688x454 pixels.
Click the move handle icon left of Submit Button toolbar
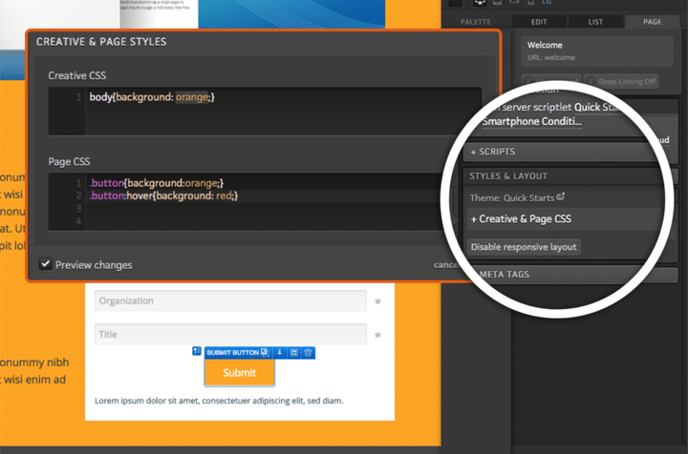[197, 351]
